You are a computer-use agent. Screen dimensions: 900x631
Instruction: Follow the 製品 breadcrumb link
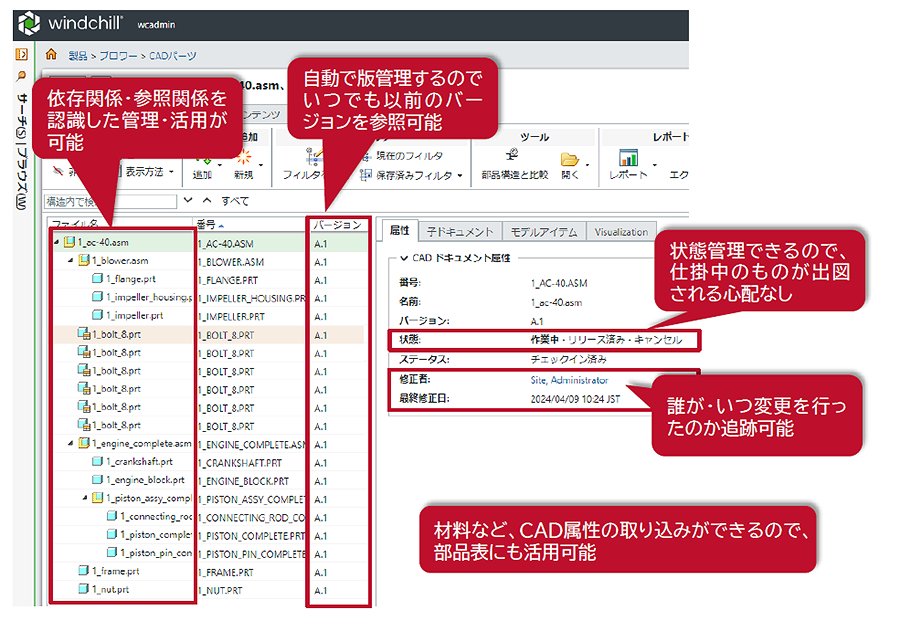coord(77,56)
